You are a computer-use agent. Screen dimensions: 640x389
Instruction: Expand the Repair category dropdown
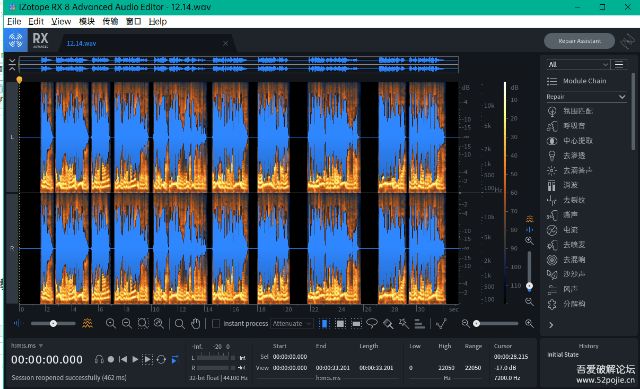(586, 97)
